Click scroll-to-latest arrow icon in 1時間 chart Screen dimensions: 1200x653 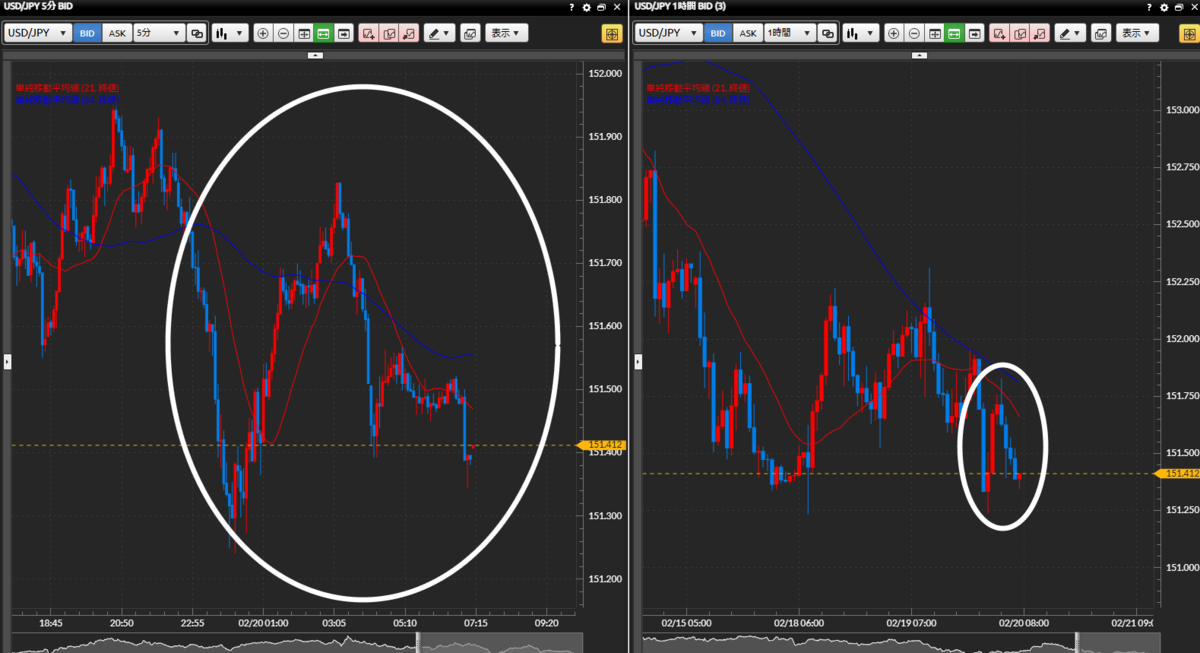(973, 33)
